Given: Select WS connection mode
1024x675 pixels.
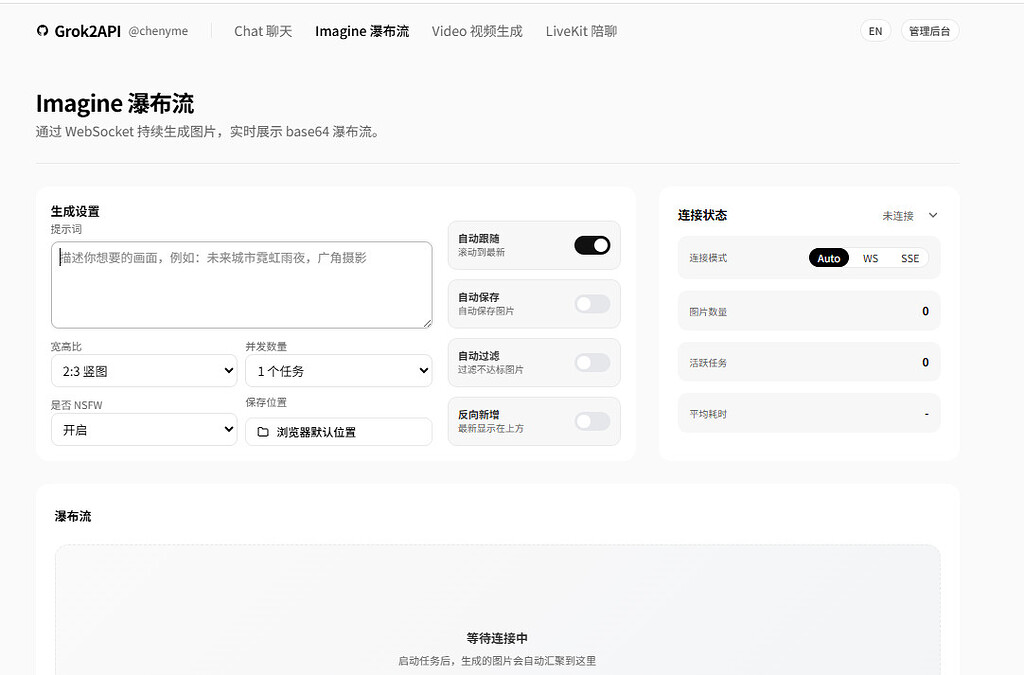Looking at the screenshot, I should pos(870,258).
